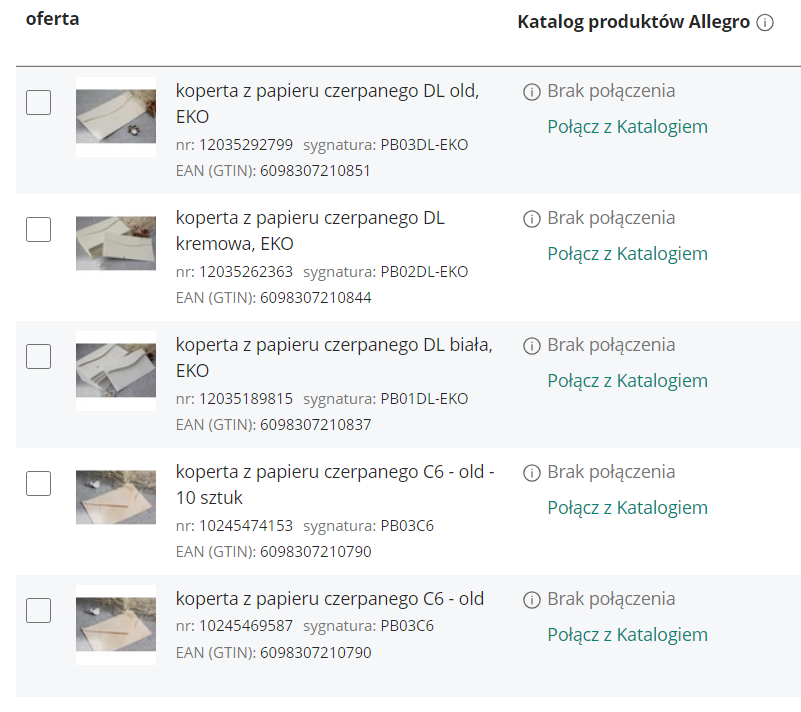Image resolution: width=801 pixels, height=712 pixels.
Task: Check the DL kremowa, EKO offer checkbox
Action: point(38,229)
